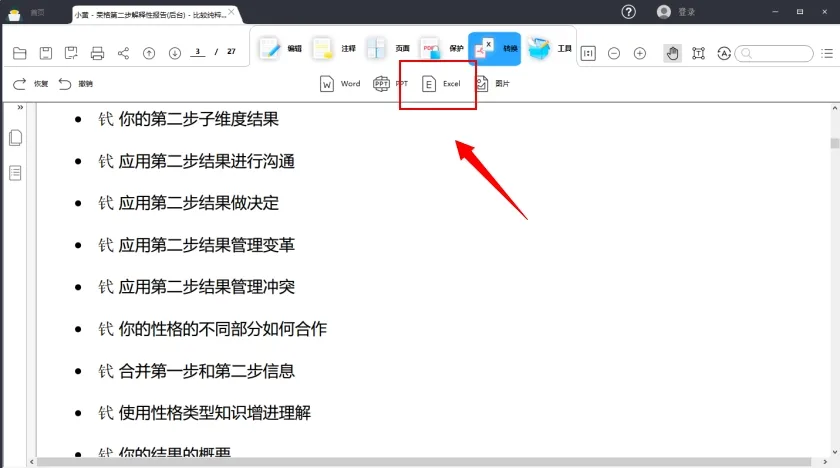Zoom out with the minus circle icon
The width and height of the screenshot is (840, 468).
pos(614,53)
